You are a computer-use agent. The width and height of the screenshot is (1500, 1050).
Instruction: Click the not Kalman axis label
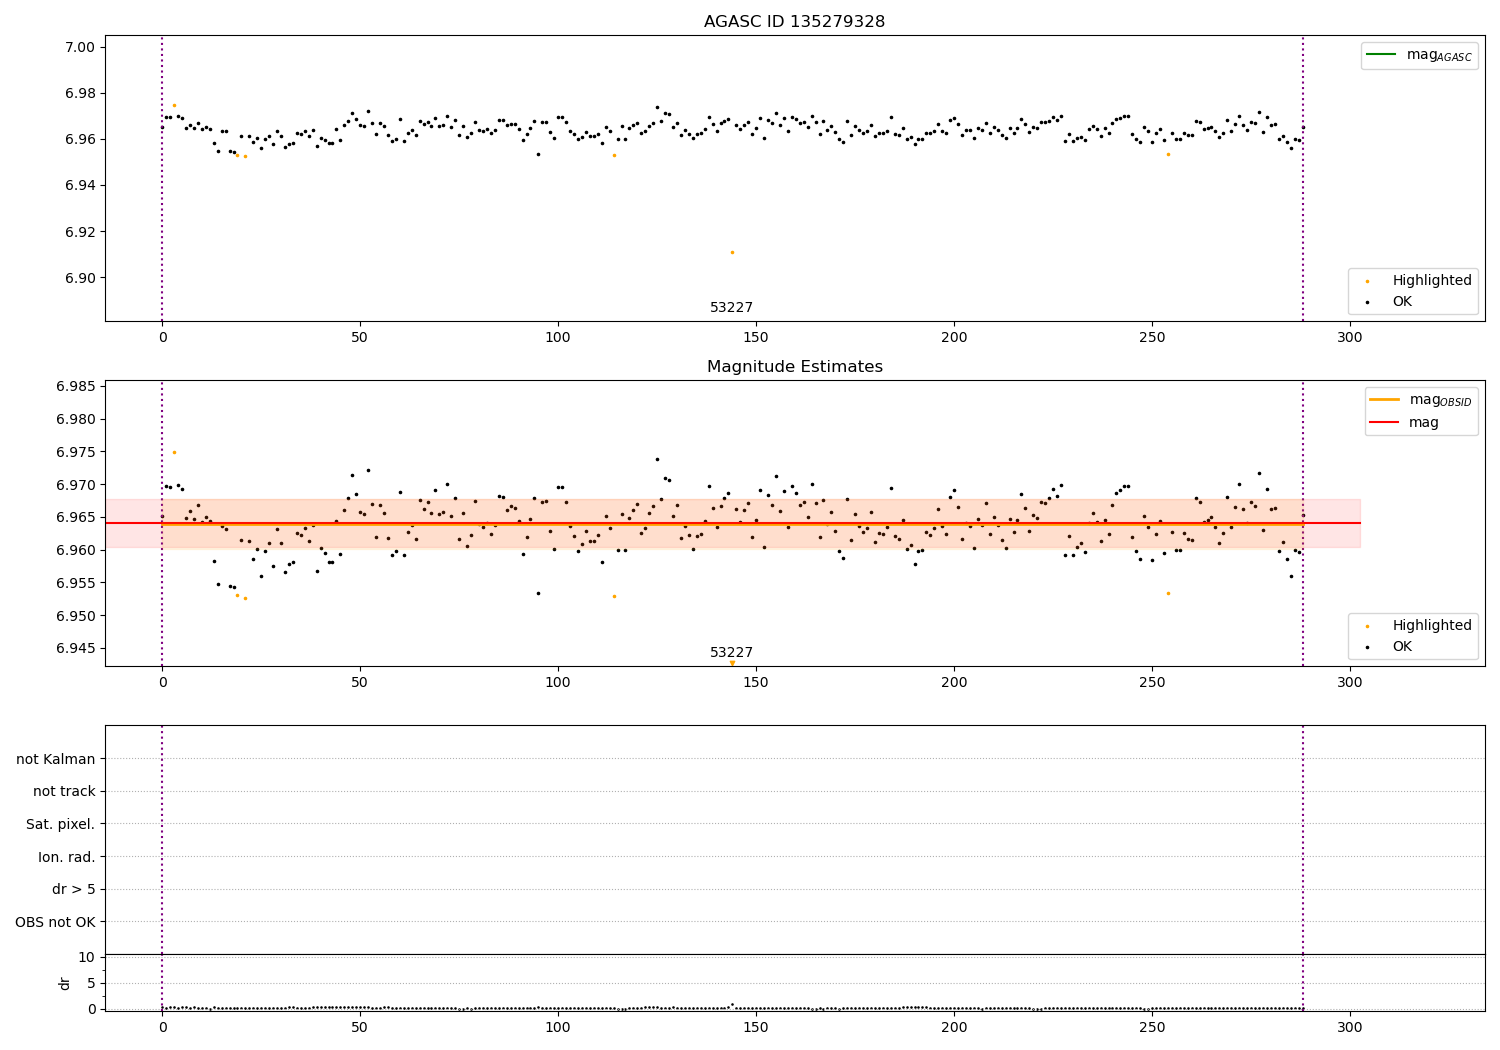point(56,759)
